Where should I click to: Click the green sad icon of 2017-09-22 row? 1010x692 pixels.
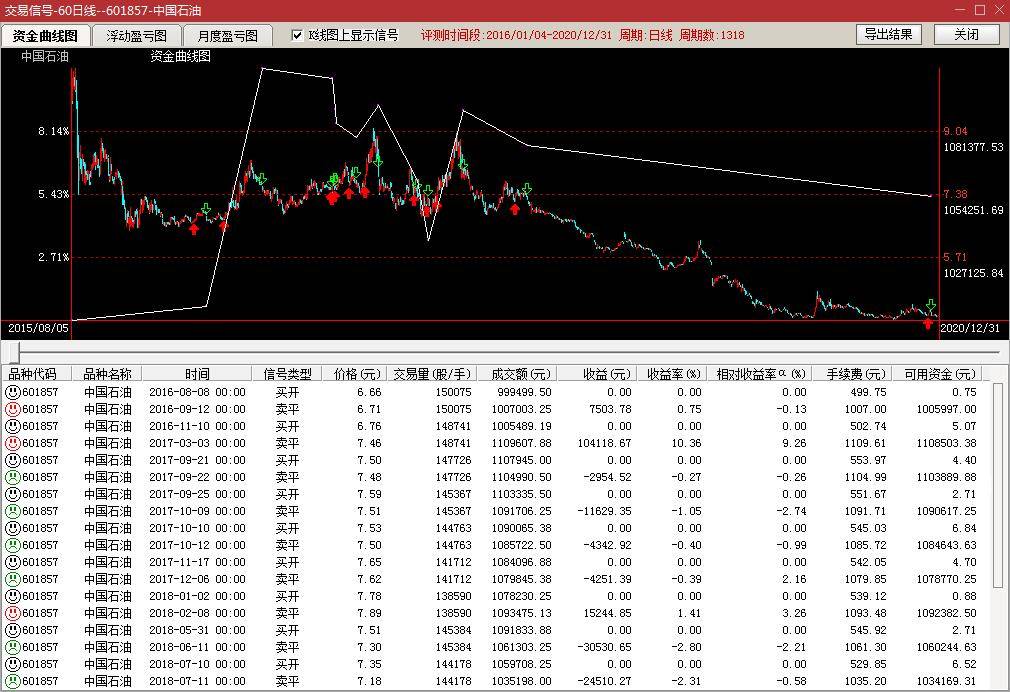(12, 477)
